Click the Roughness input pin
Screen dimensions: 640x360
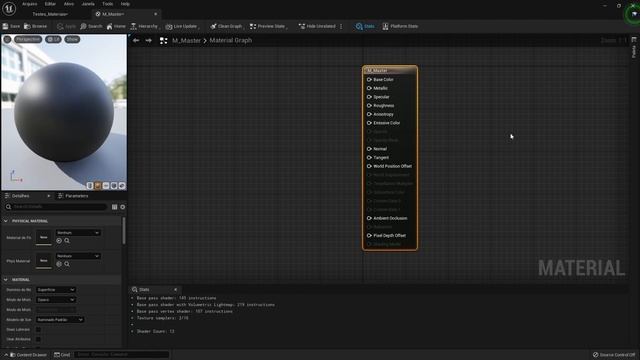coord(369,106)
